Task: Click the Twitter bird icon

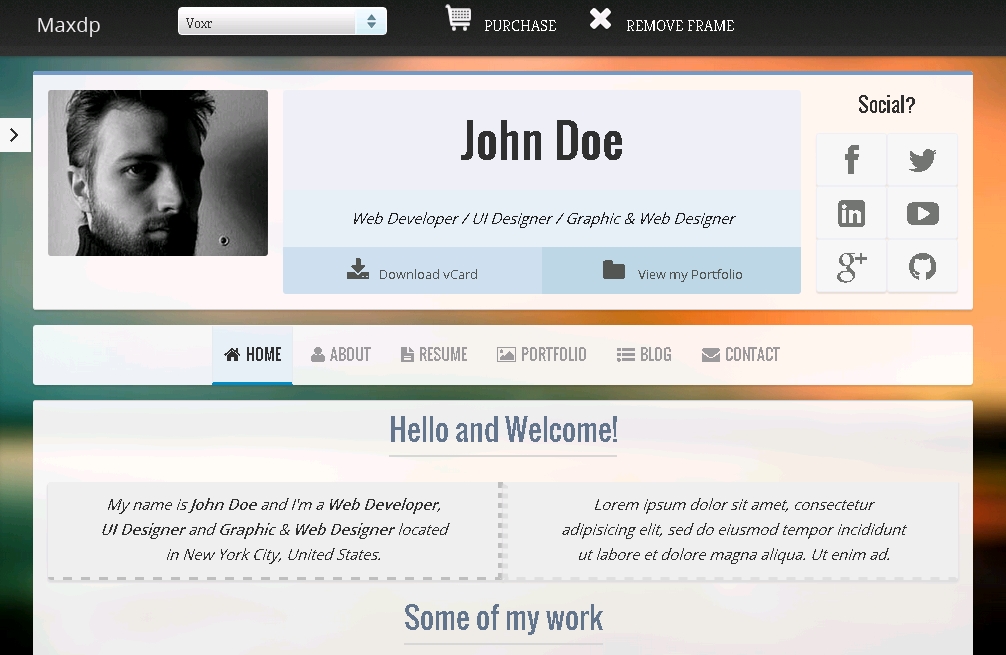Action: [922, 160]
